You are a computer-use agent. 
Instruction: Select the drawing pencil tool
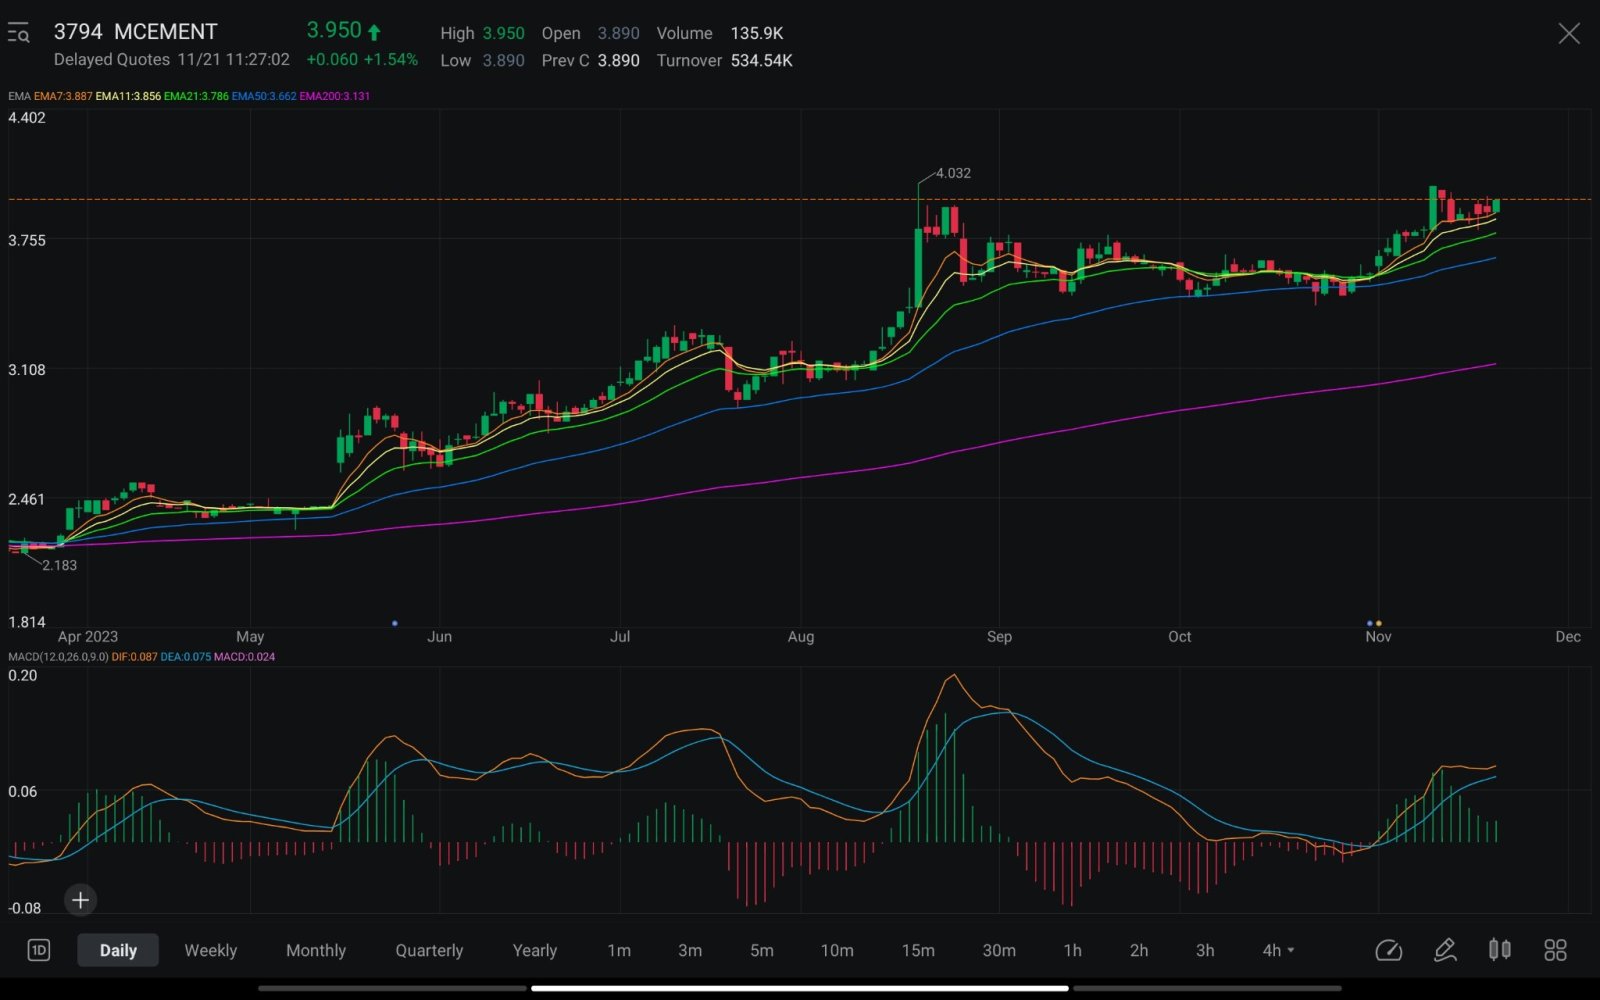1445,950
